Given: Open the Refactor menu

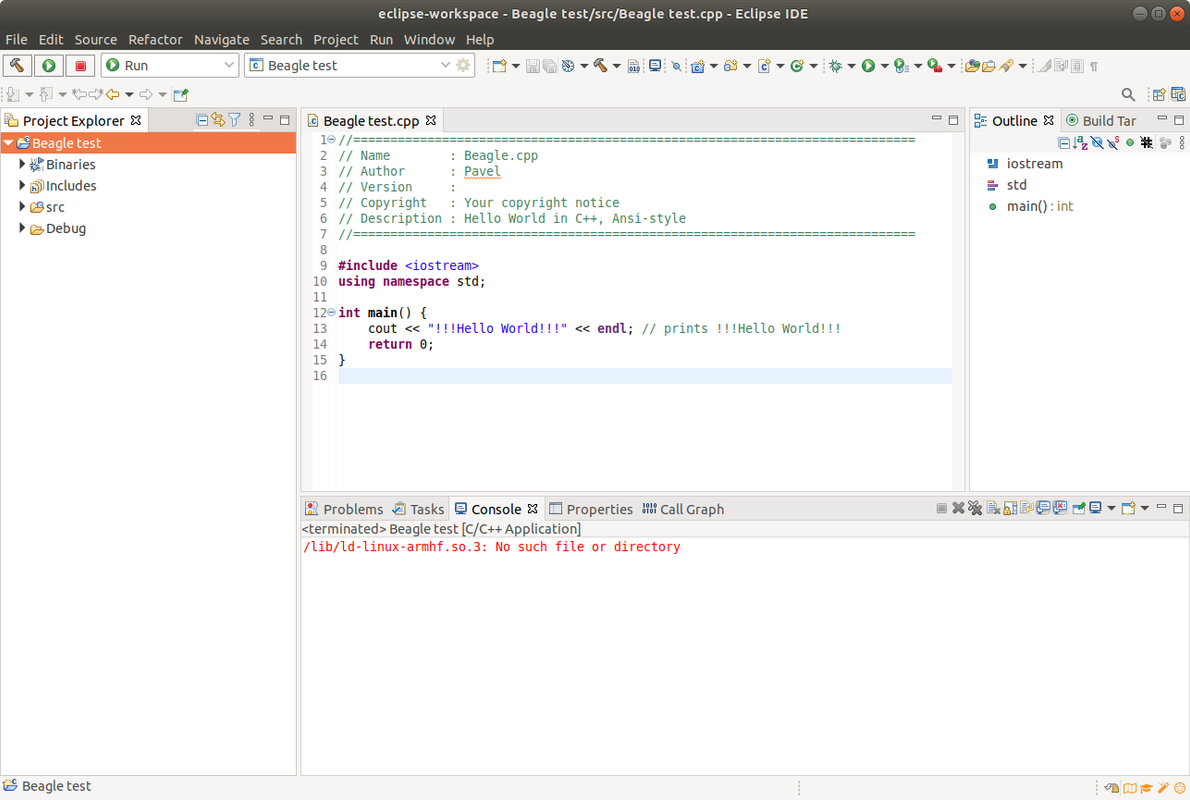Looking at the screenshot, I should (155, 39).
